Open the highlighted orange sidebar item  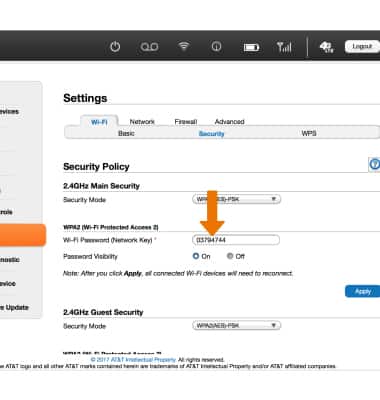(x=22, y=235)
